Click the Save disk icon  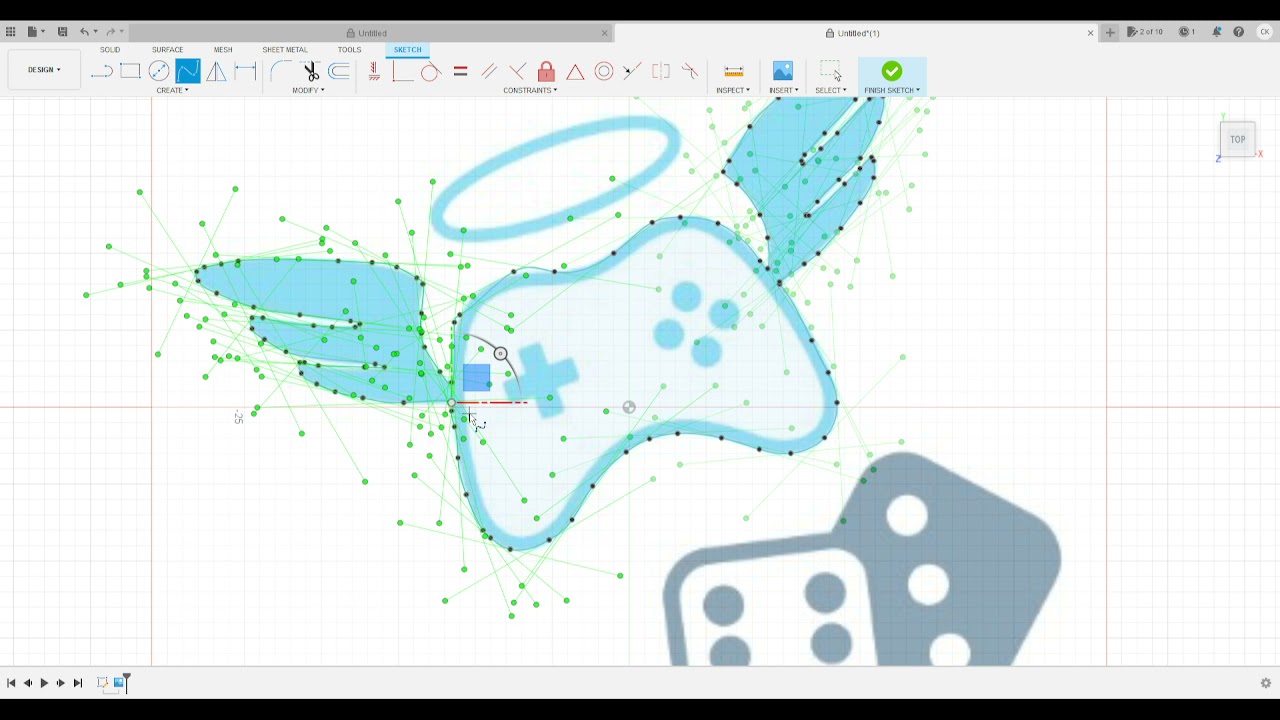pyautogui.click(x=62, y=32)
